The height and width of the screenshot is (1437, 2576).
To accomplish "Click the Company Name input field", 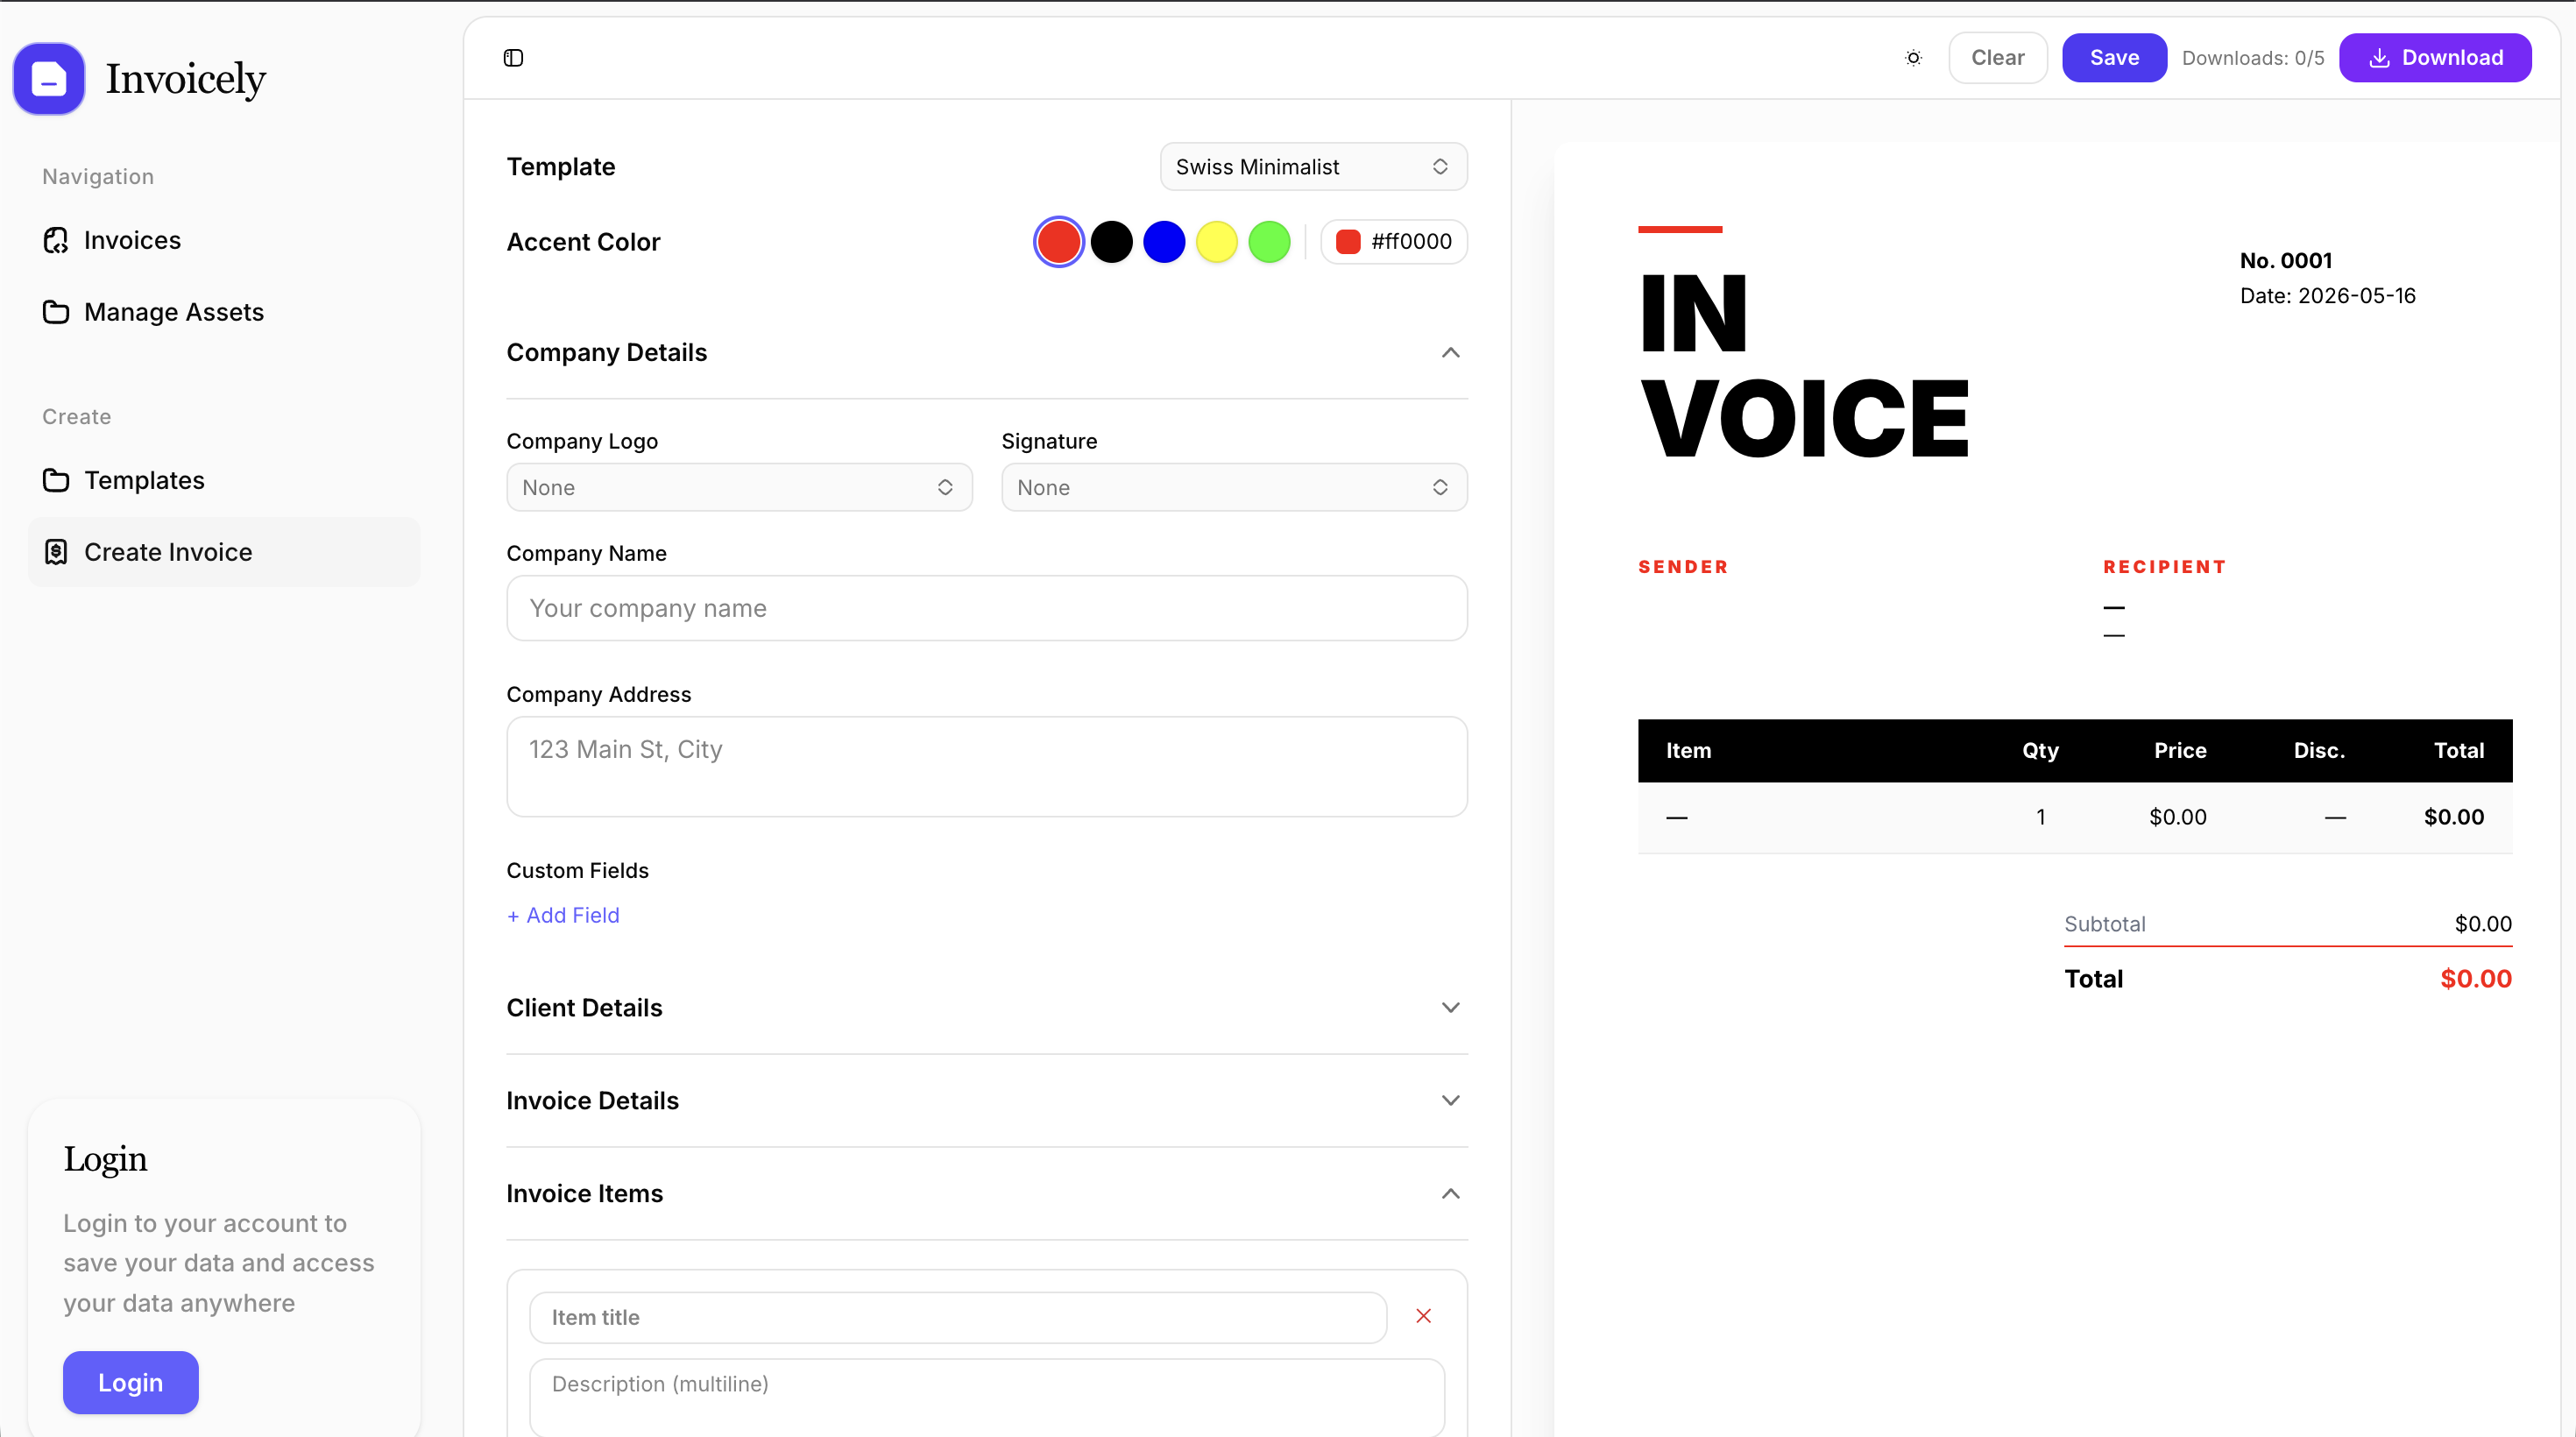I will (x=987, y=608).
